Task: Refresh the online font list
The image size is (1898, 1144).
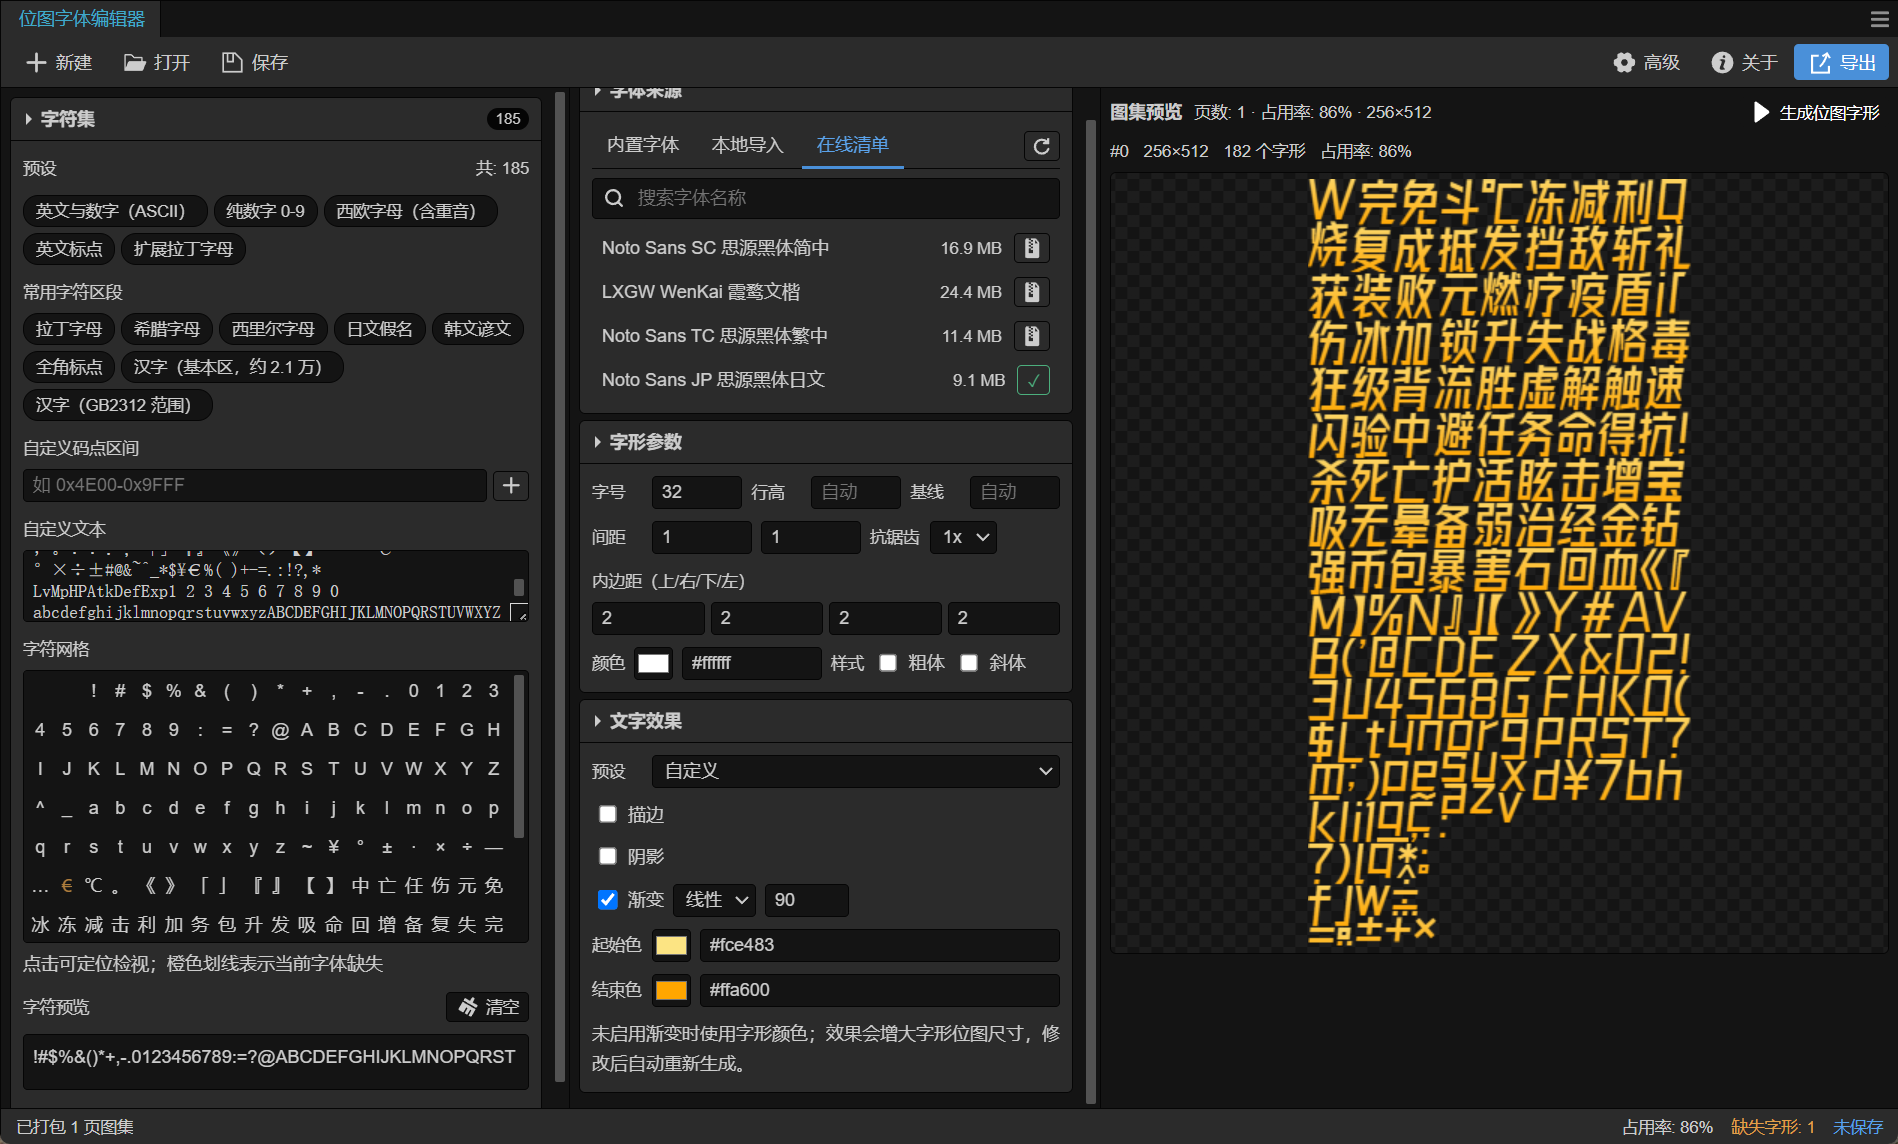Action: tap(1042, 146)
